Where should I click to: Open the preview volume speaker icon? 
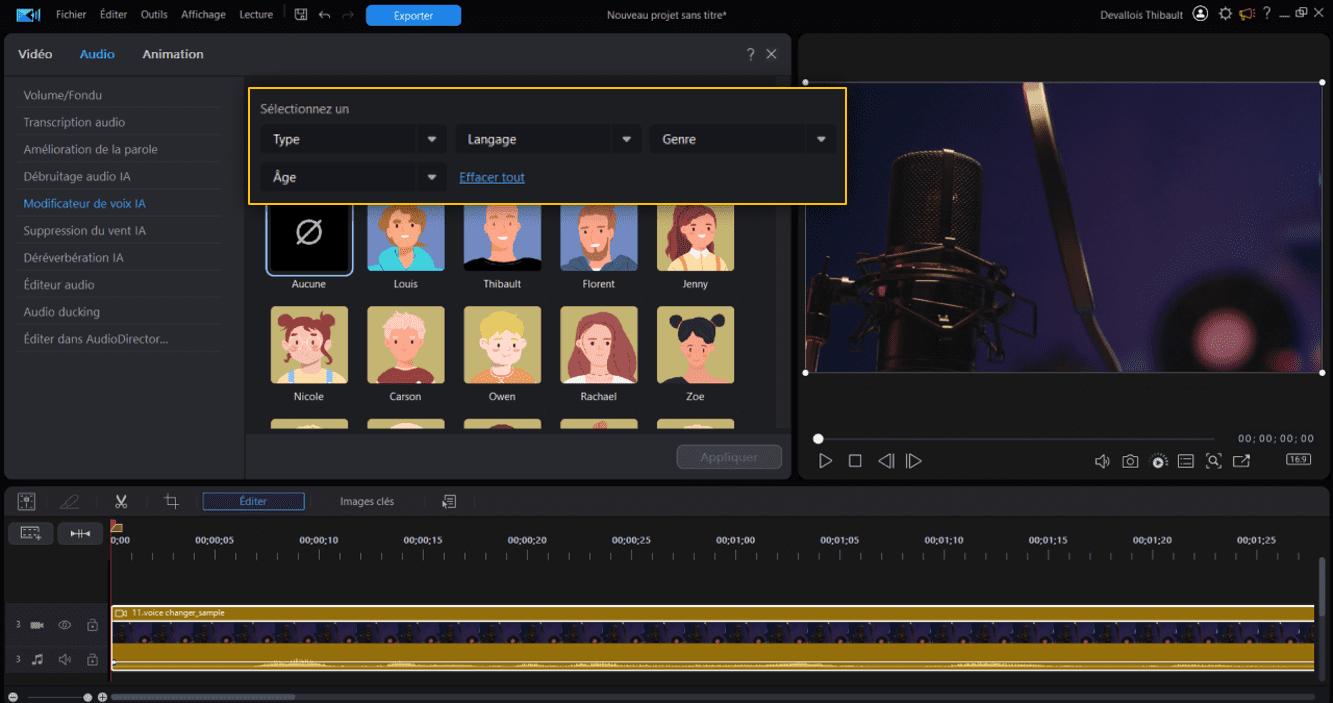point(1102,461)
